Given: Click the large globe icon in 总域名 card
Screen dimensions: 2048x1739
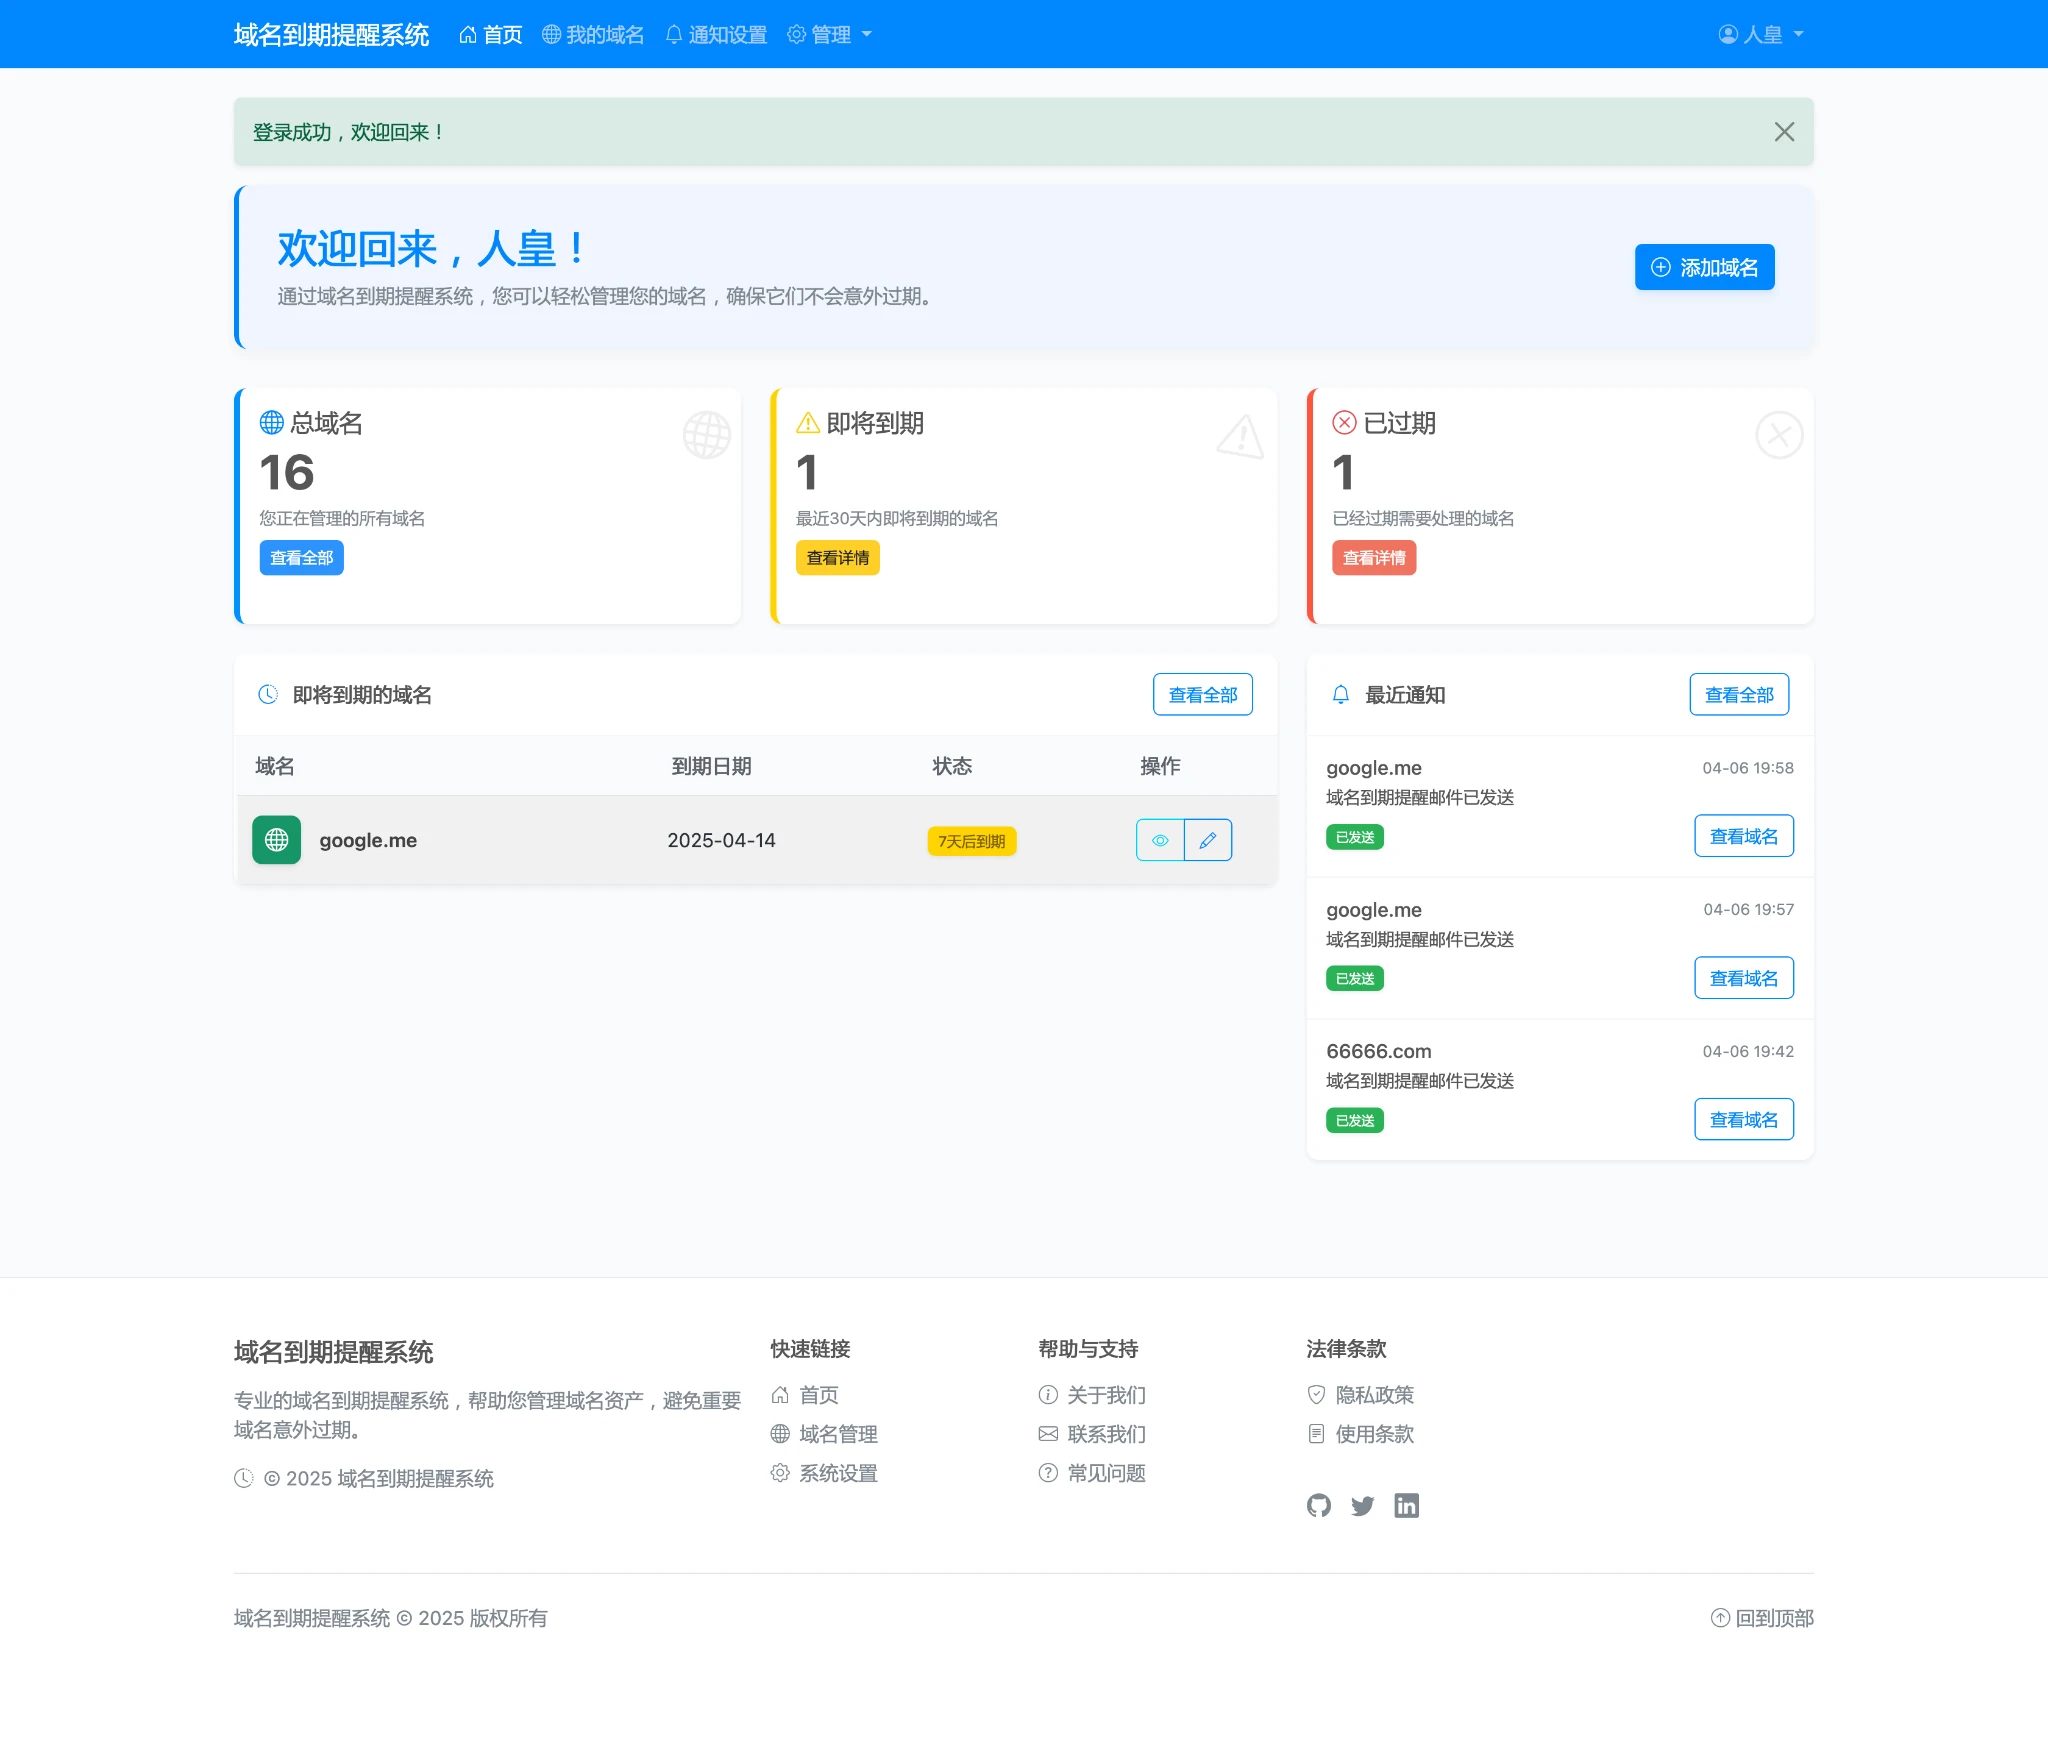Looking at the screenshot, I should pos(706,435).
